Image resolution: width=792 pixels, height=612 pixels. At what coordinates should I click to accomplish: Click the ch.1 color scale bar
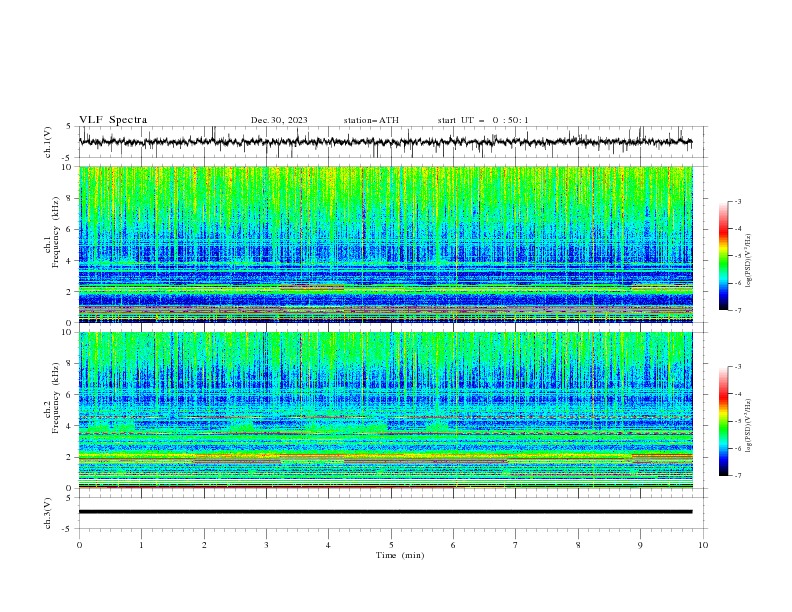(723, 255)
